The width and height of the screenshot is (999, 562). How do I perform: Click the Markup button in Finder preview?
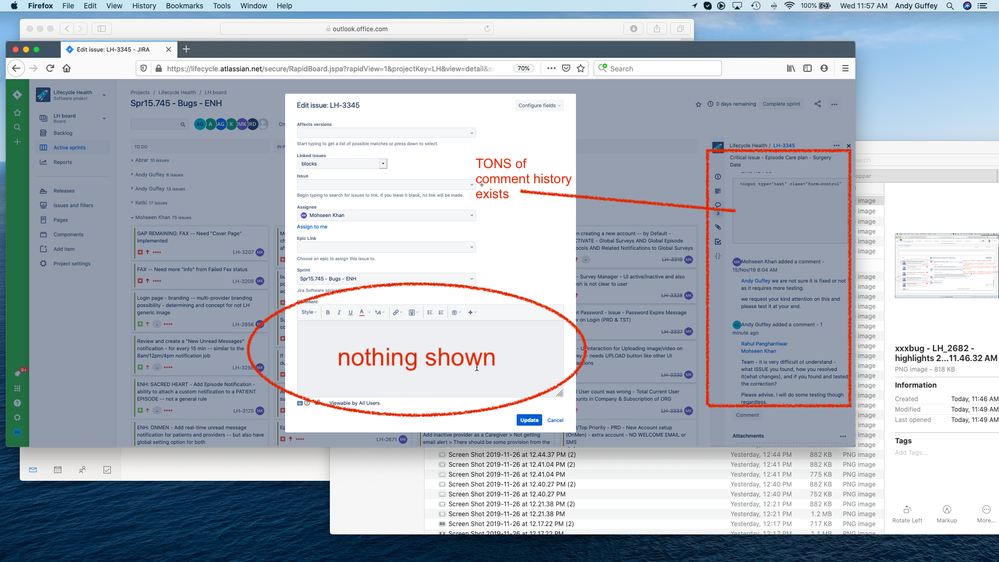[947, 514]
